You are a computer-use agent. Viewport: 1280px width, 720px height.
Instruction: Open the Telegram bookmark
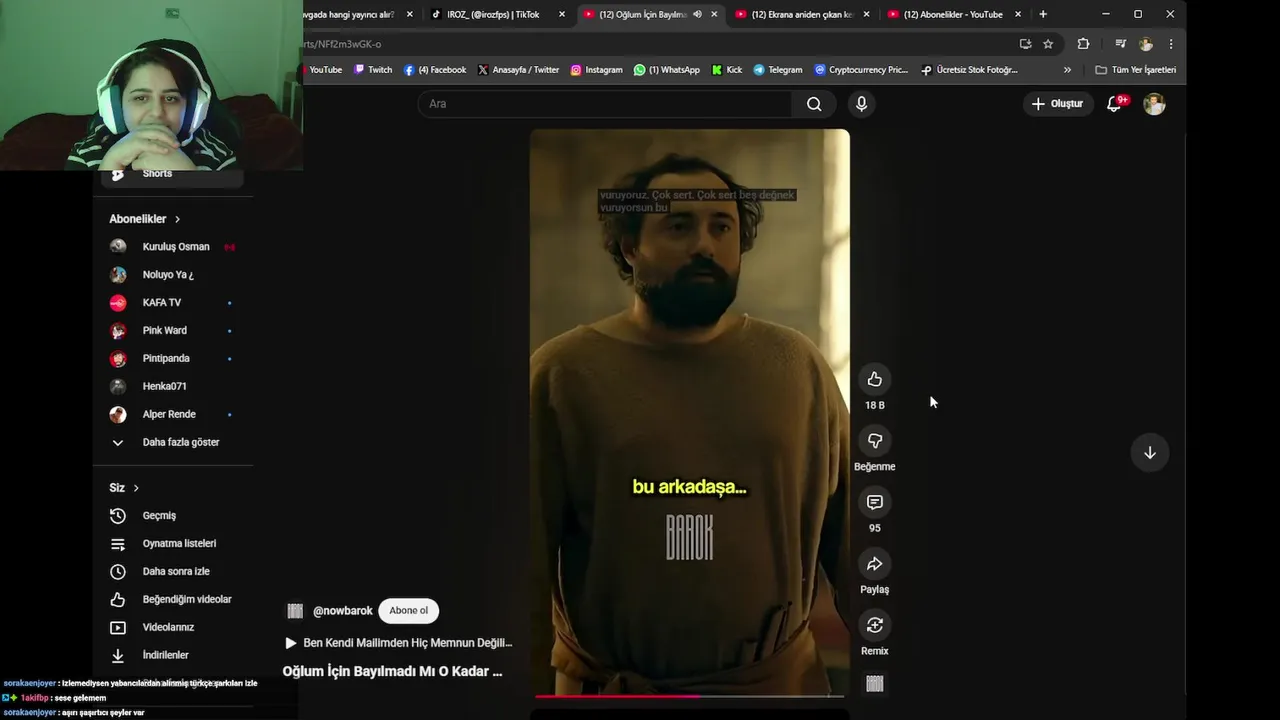click(778, 70)
